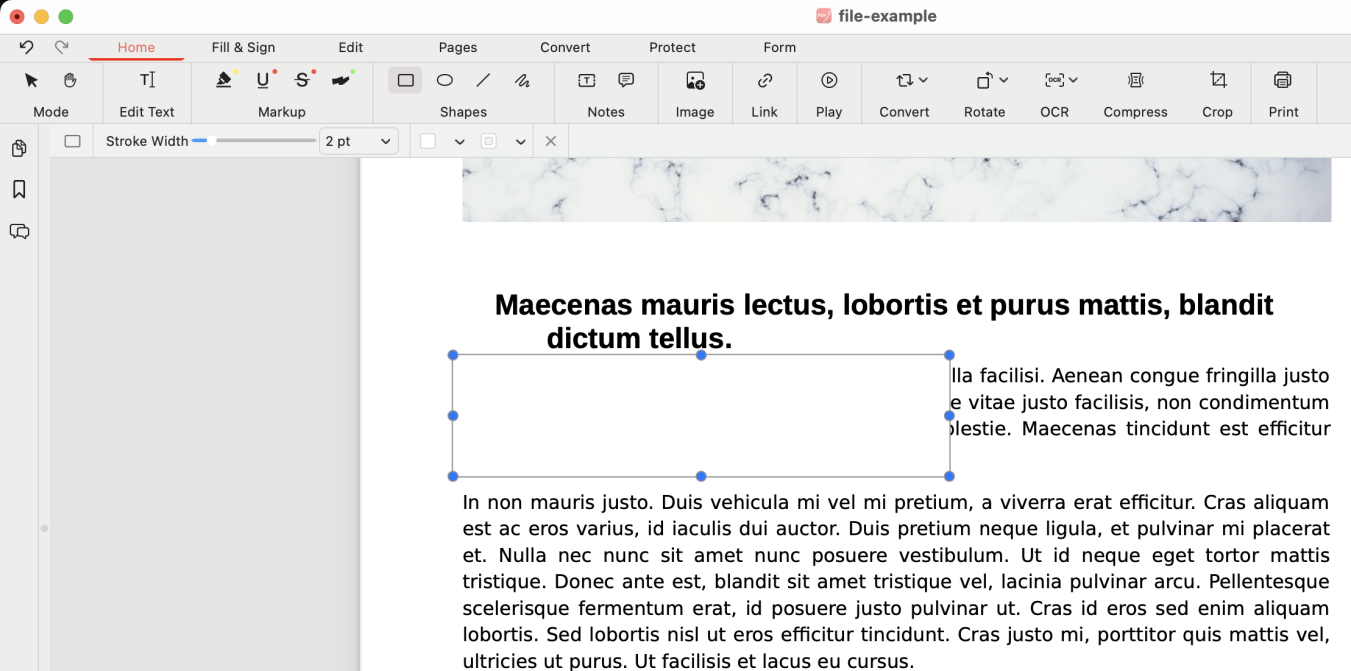Toggle the bookmarks sidebar panel
The width and height of the screenshot is (1351, 671).
click(x=19, y=190)
